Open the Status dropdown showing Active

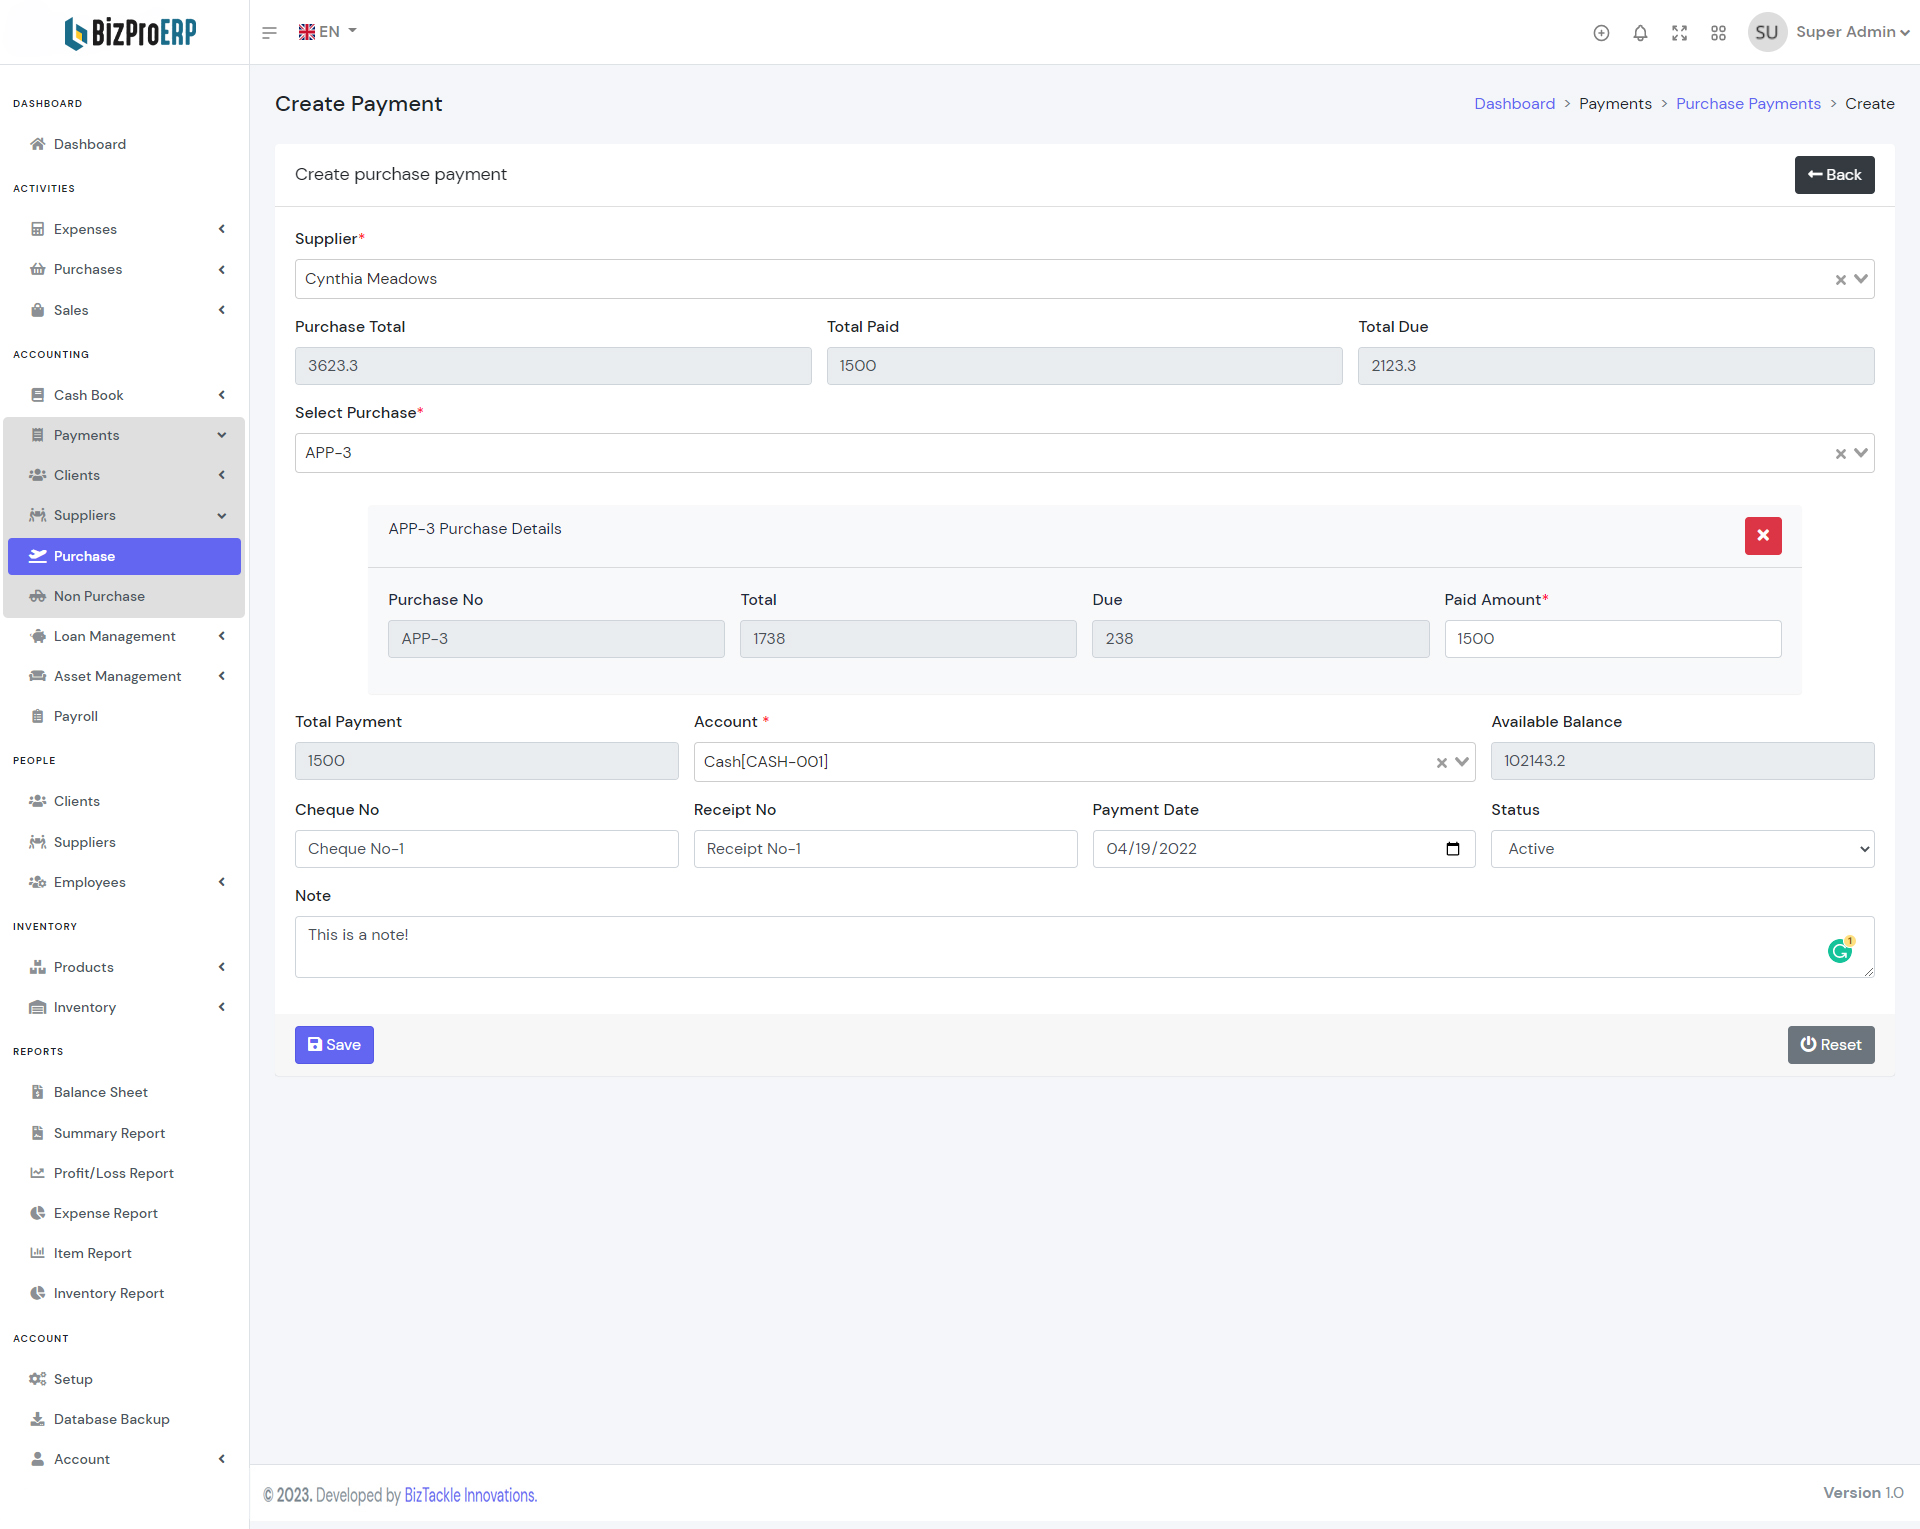pyautogui.click(x=1682, y=849)
